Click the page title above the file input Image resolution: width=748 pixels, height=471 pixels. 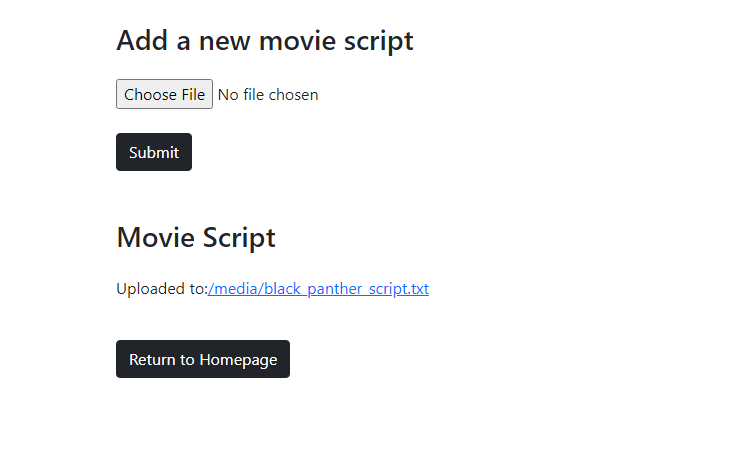pyautogui.click(x=265, y=41)
